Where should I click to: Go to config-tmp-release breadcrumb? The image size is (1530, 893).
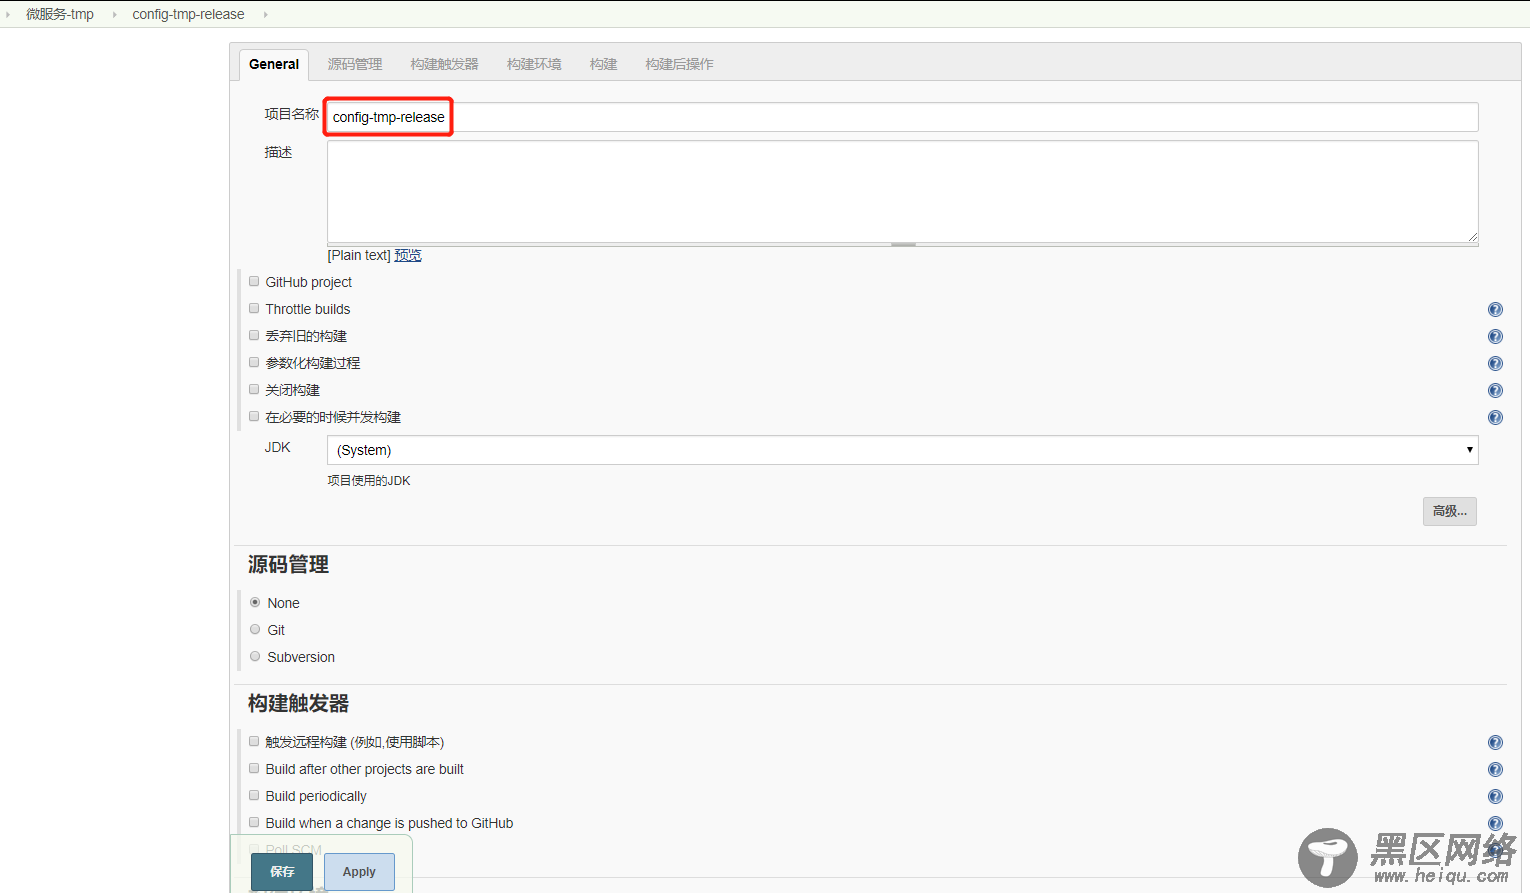click(x=188, y=15)
